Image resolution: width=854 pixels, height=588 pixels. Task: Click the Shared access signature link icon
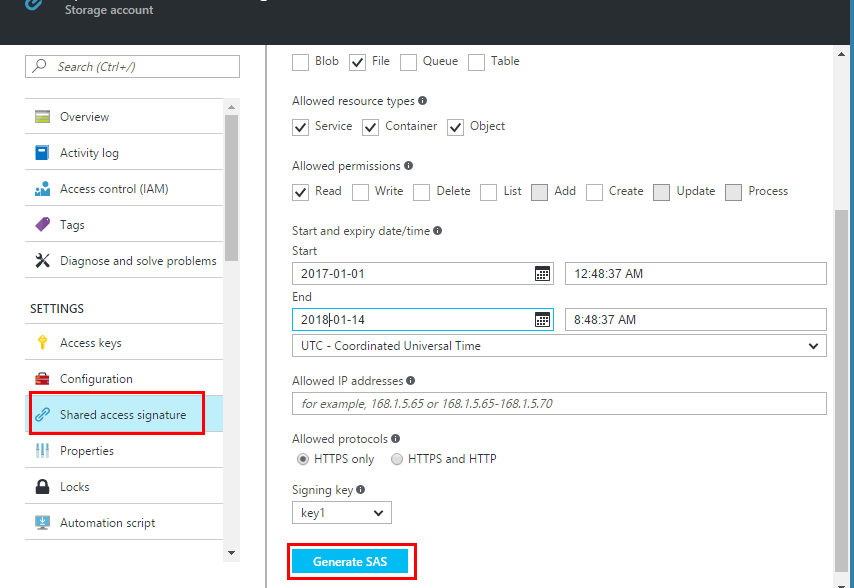(42, 414)
